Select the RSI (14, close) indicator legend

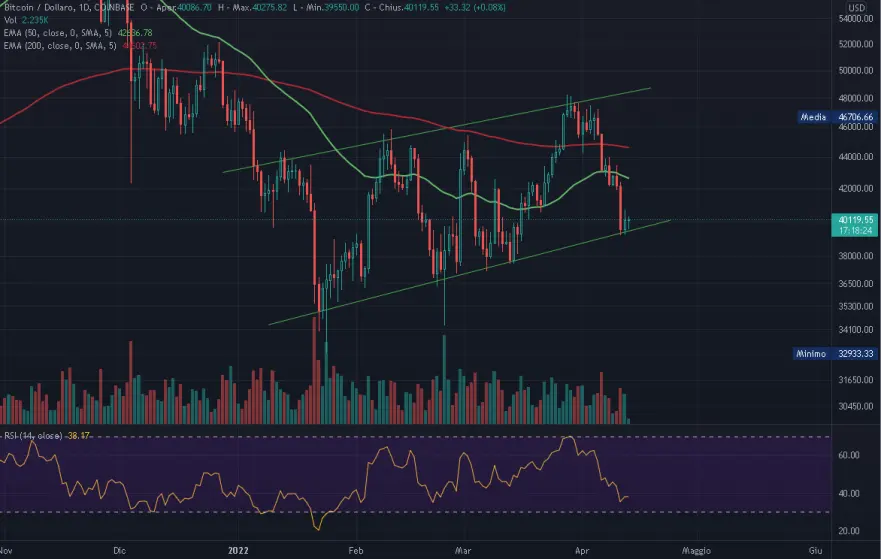(x=47, y=435)
